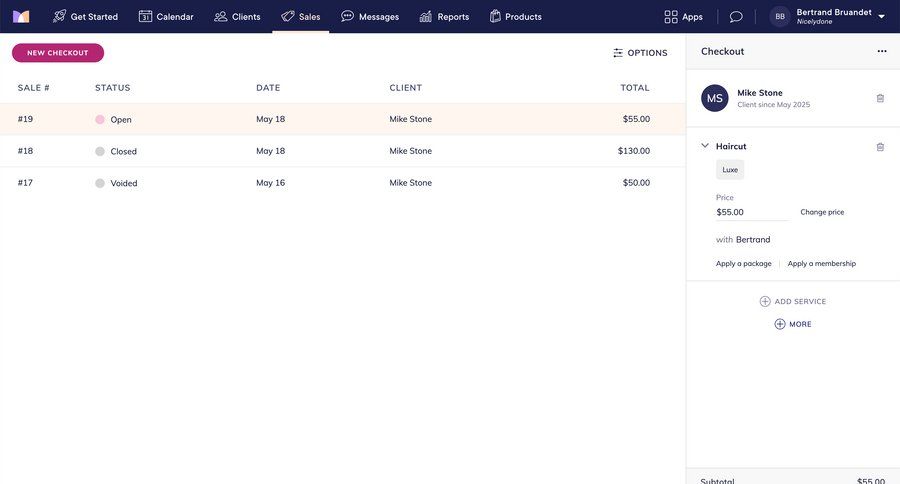Image resolution: width=900 pixels, height=484 pixels.
Task: Open the Options button label
Action: point(647,53)
